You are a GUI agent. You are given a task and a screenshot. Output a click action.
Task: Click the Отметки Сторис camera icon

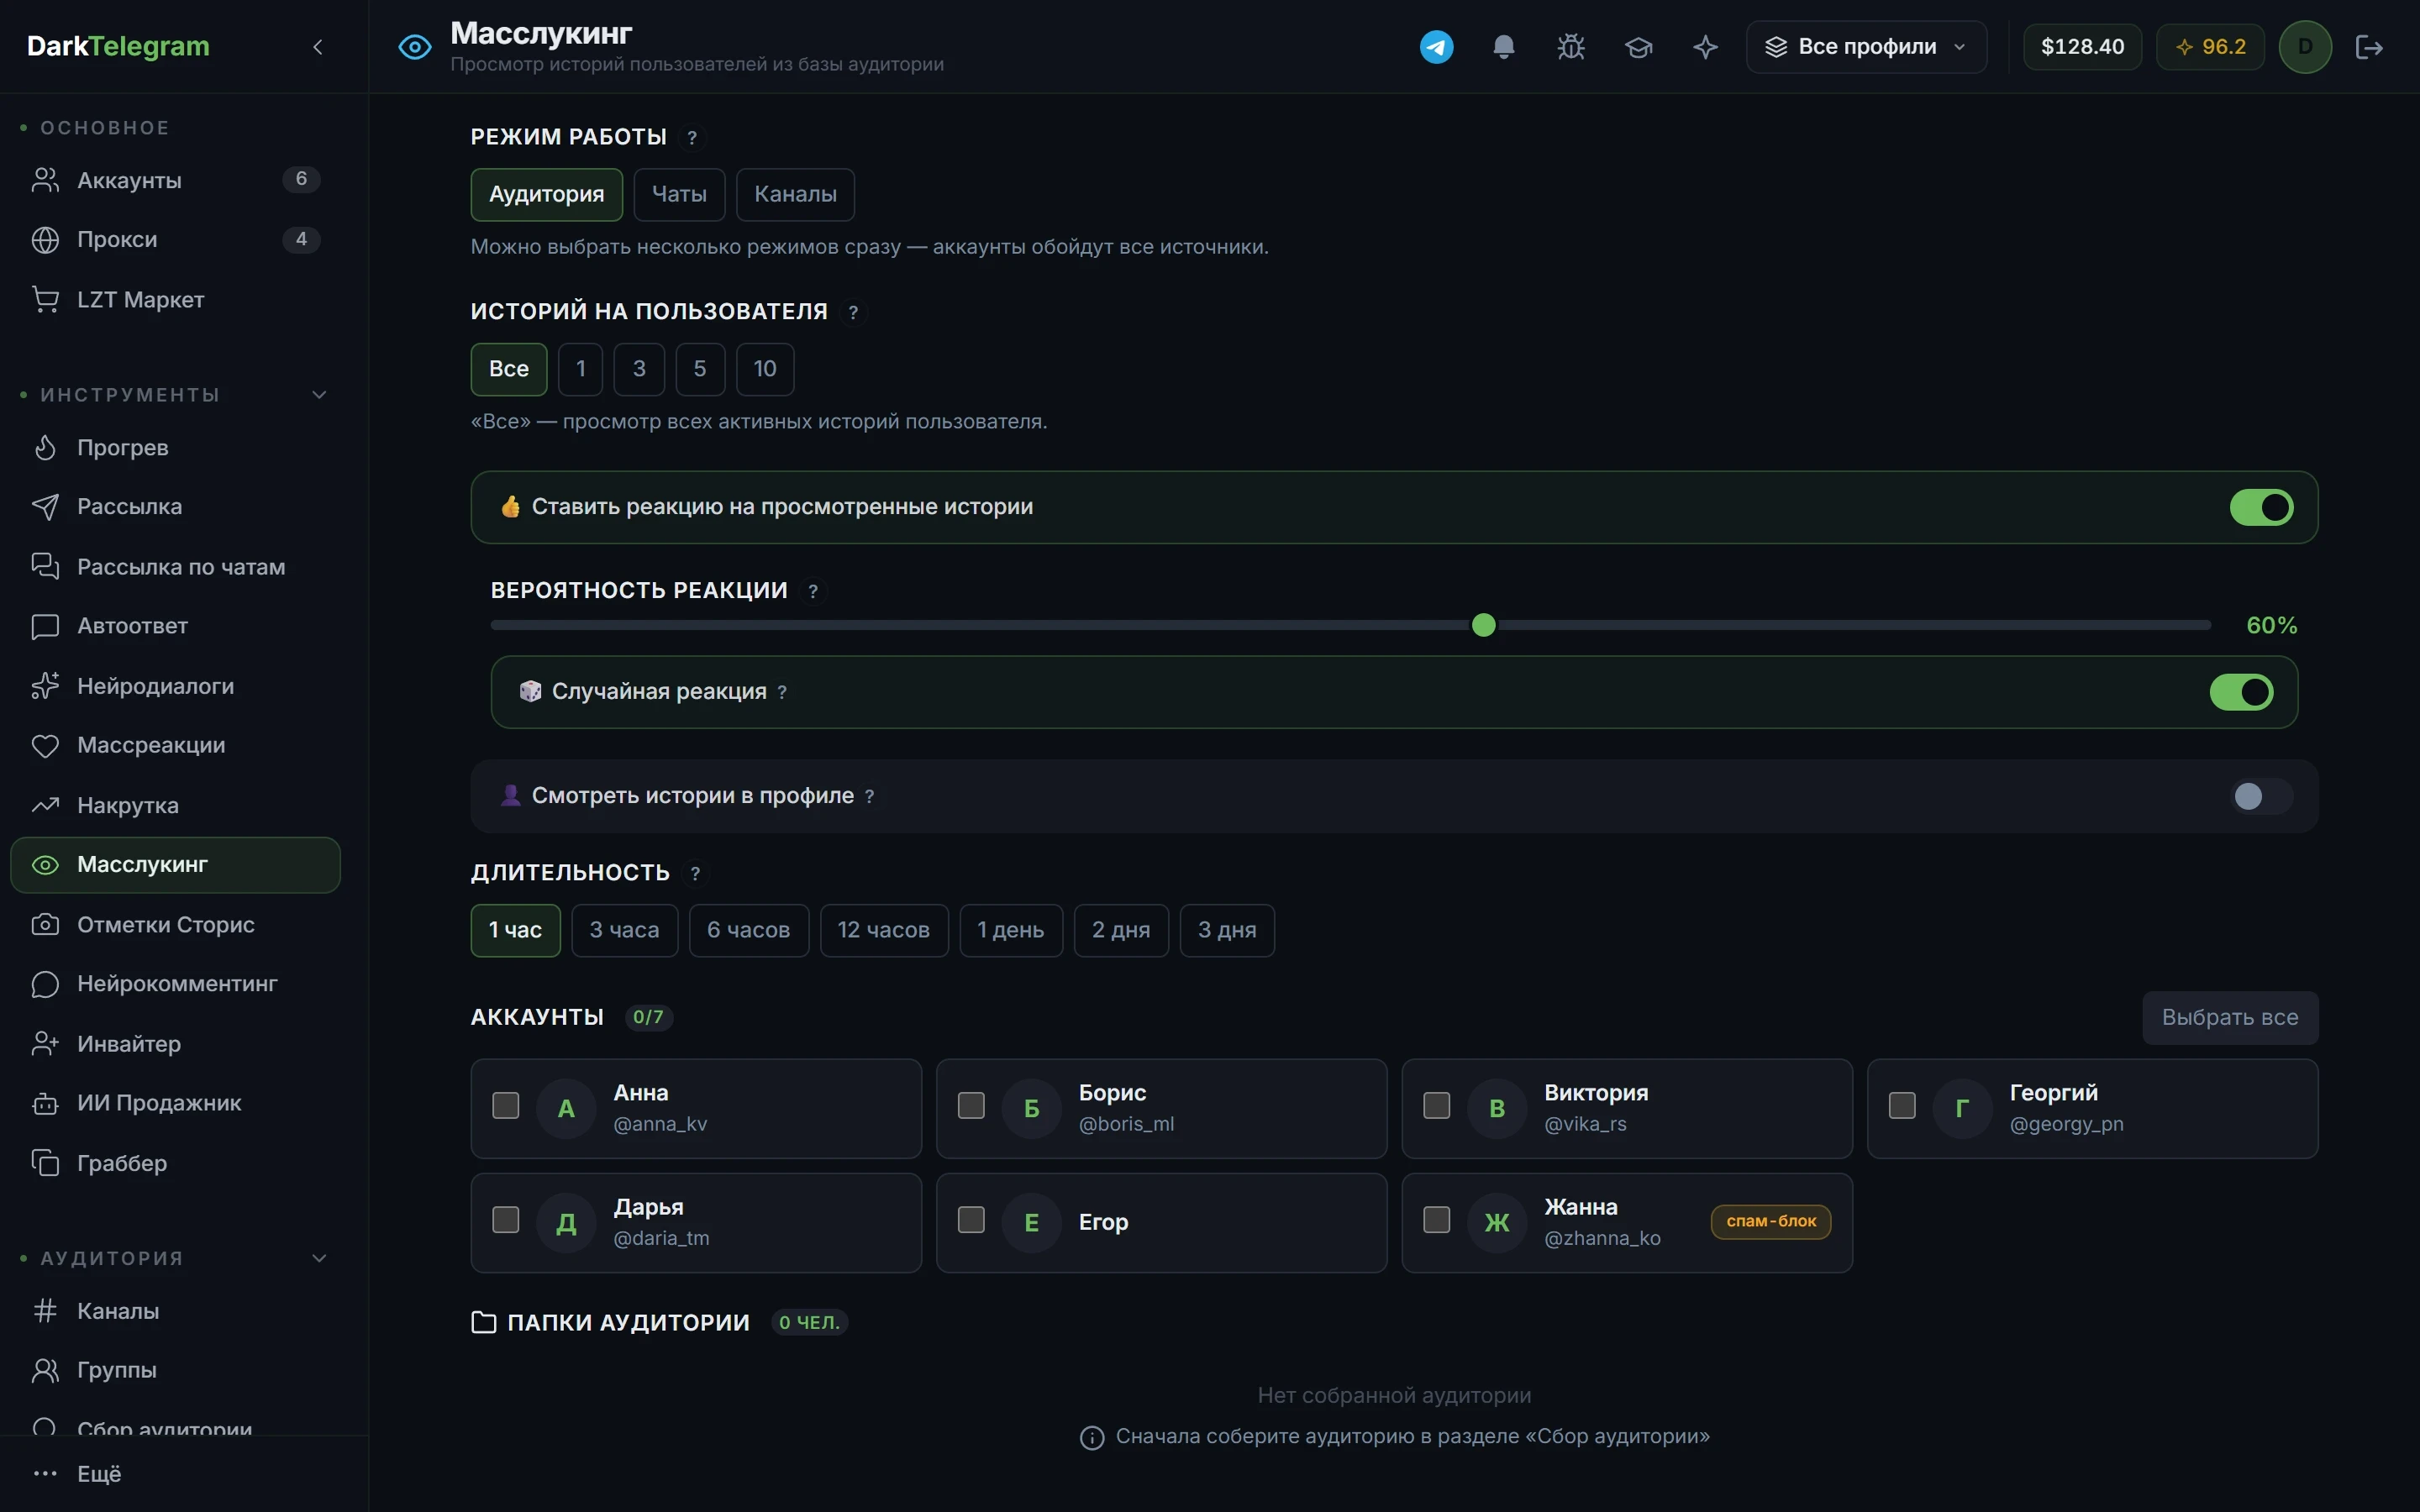point(45,924)
